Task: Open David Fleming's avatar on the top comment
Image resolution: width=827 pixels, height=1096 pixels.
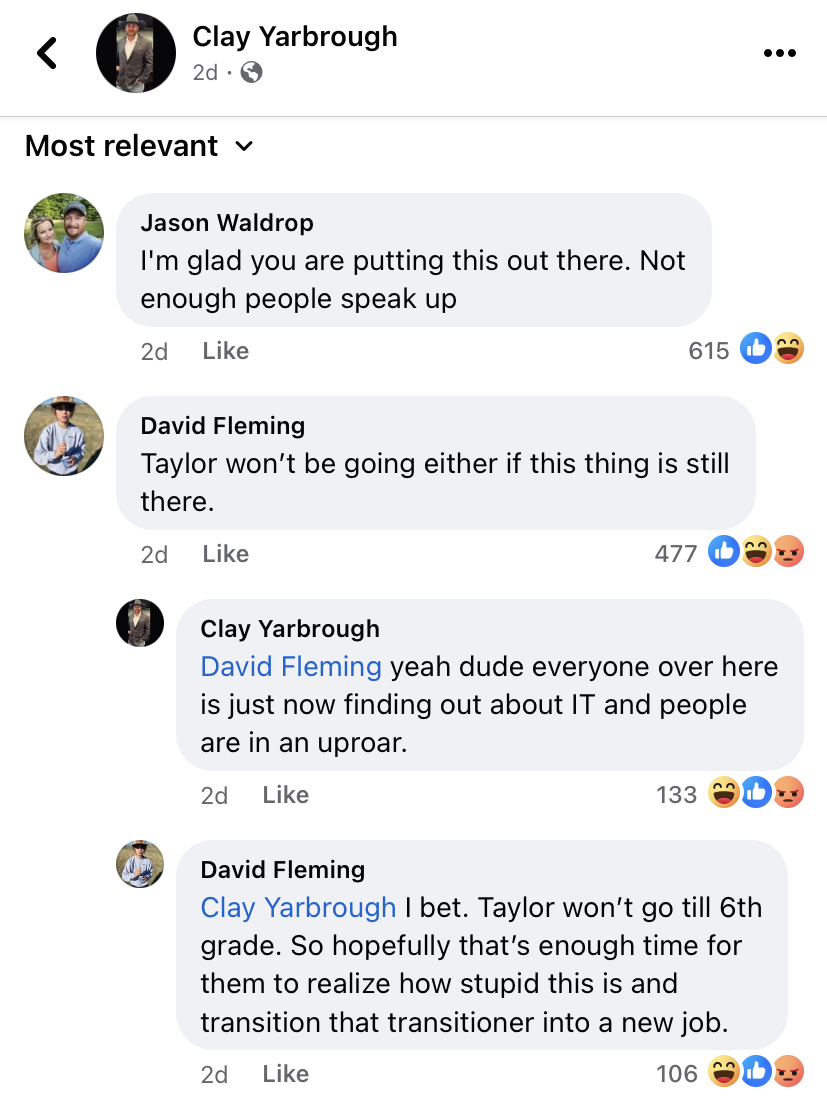Action: coord(64,436)
